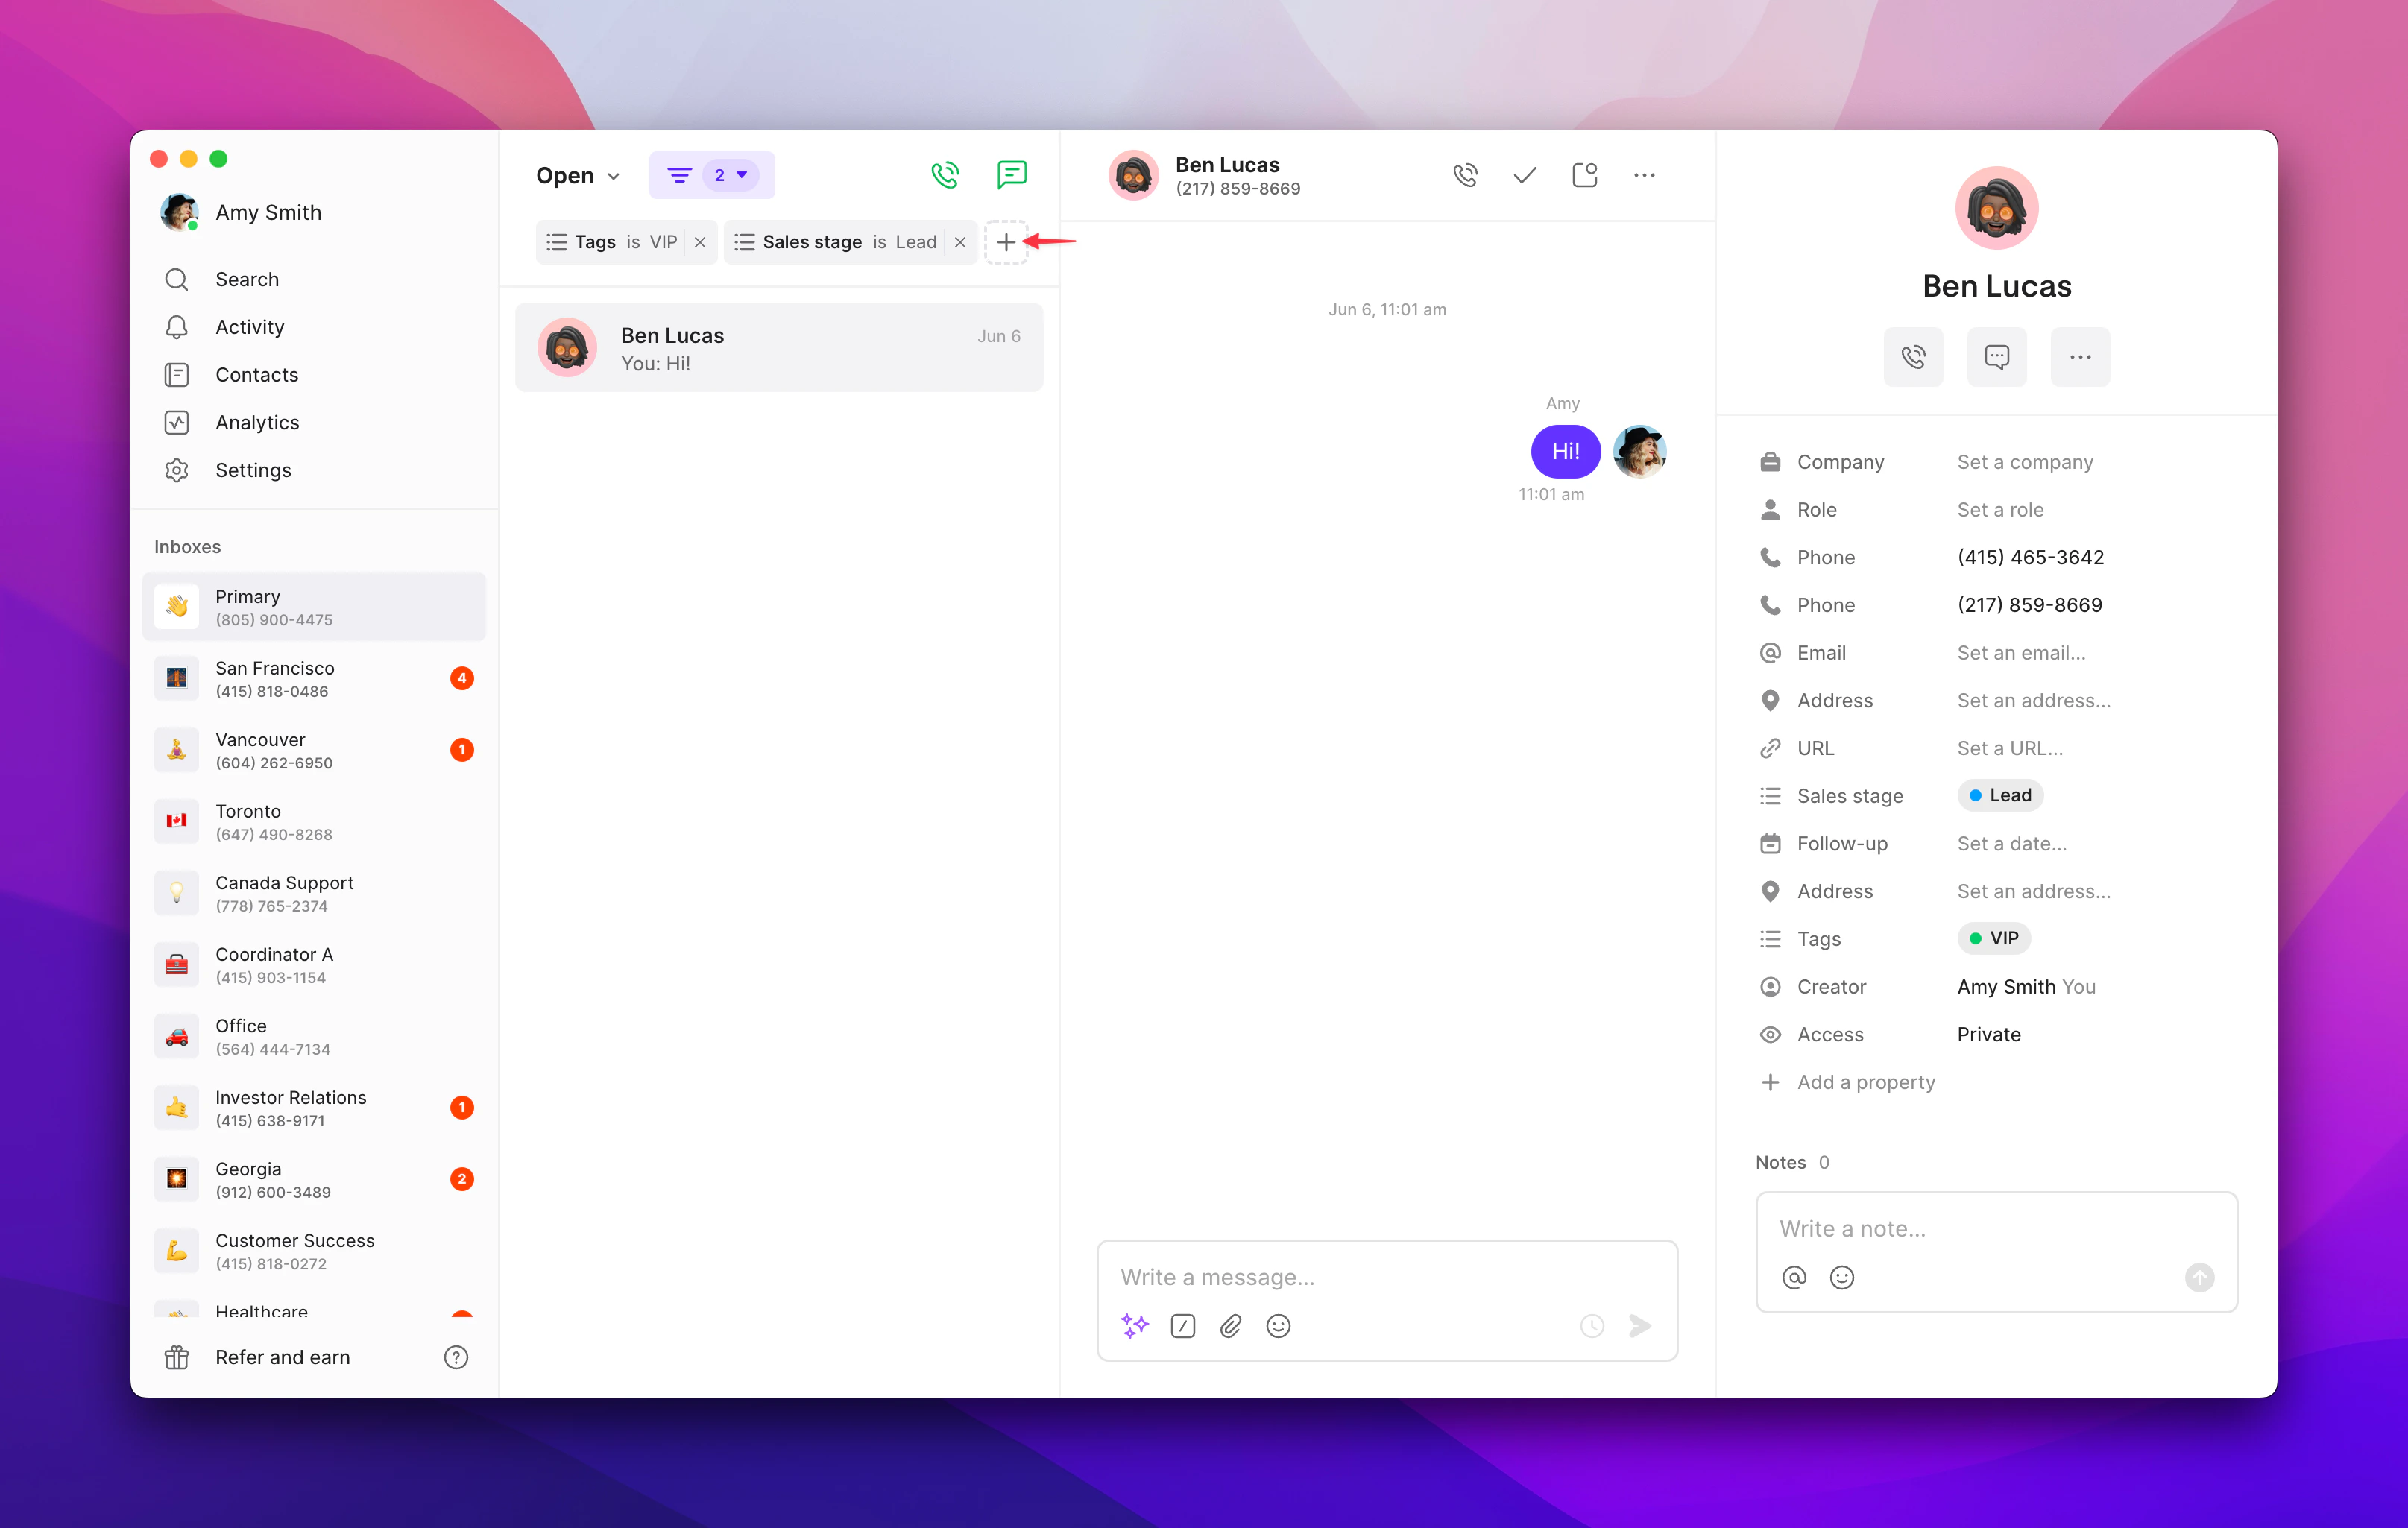This screenshot has height=1528, width=2408.
Task: Click Add a property on Ben's profile
Action: pos(1865,1081)
